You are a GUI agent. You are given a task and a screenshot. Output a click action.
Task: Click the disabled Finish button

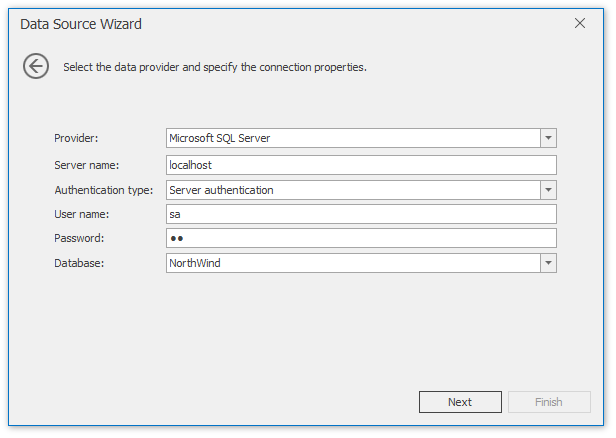tap(549, 402)
